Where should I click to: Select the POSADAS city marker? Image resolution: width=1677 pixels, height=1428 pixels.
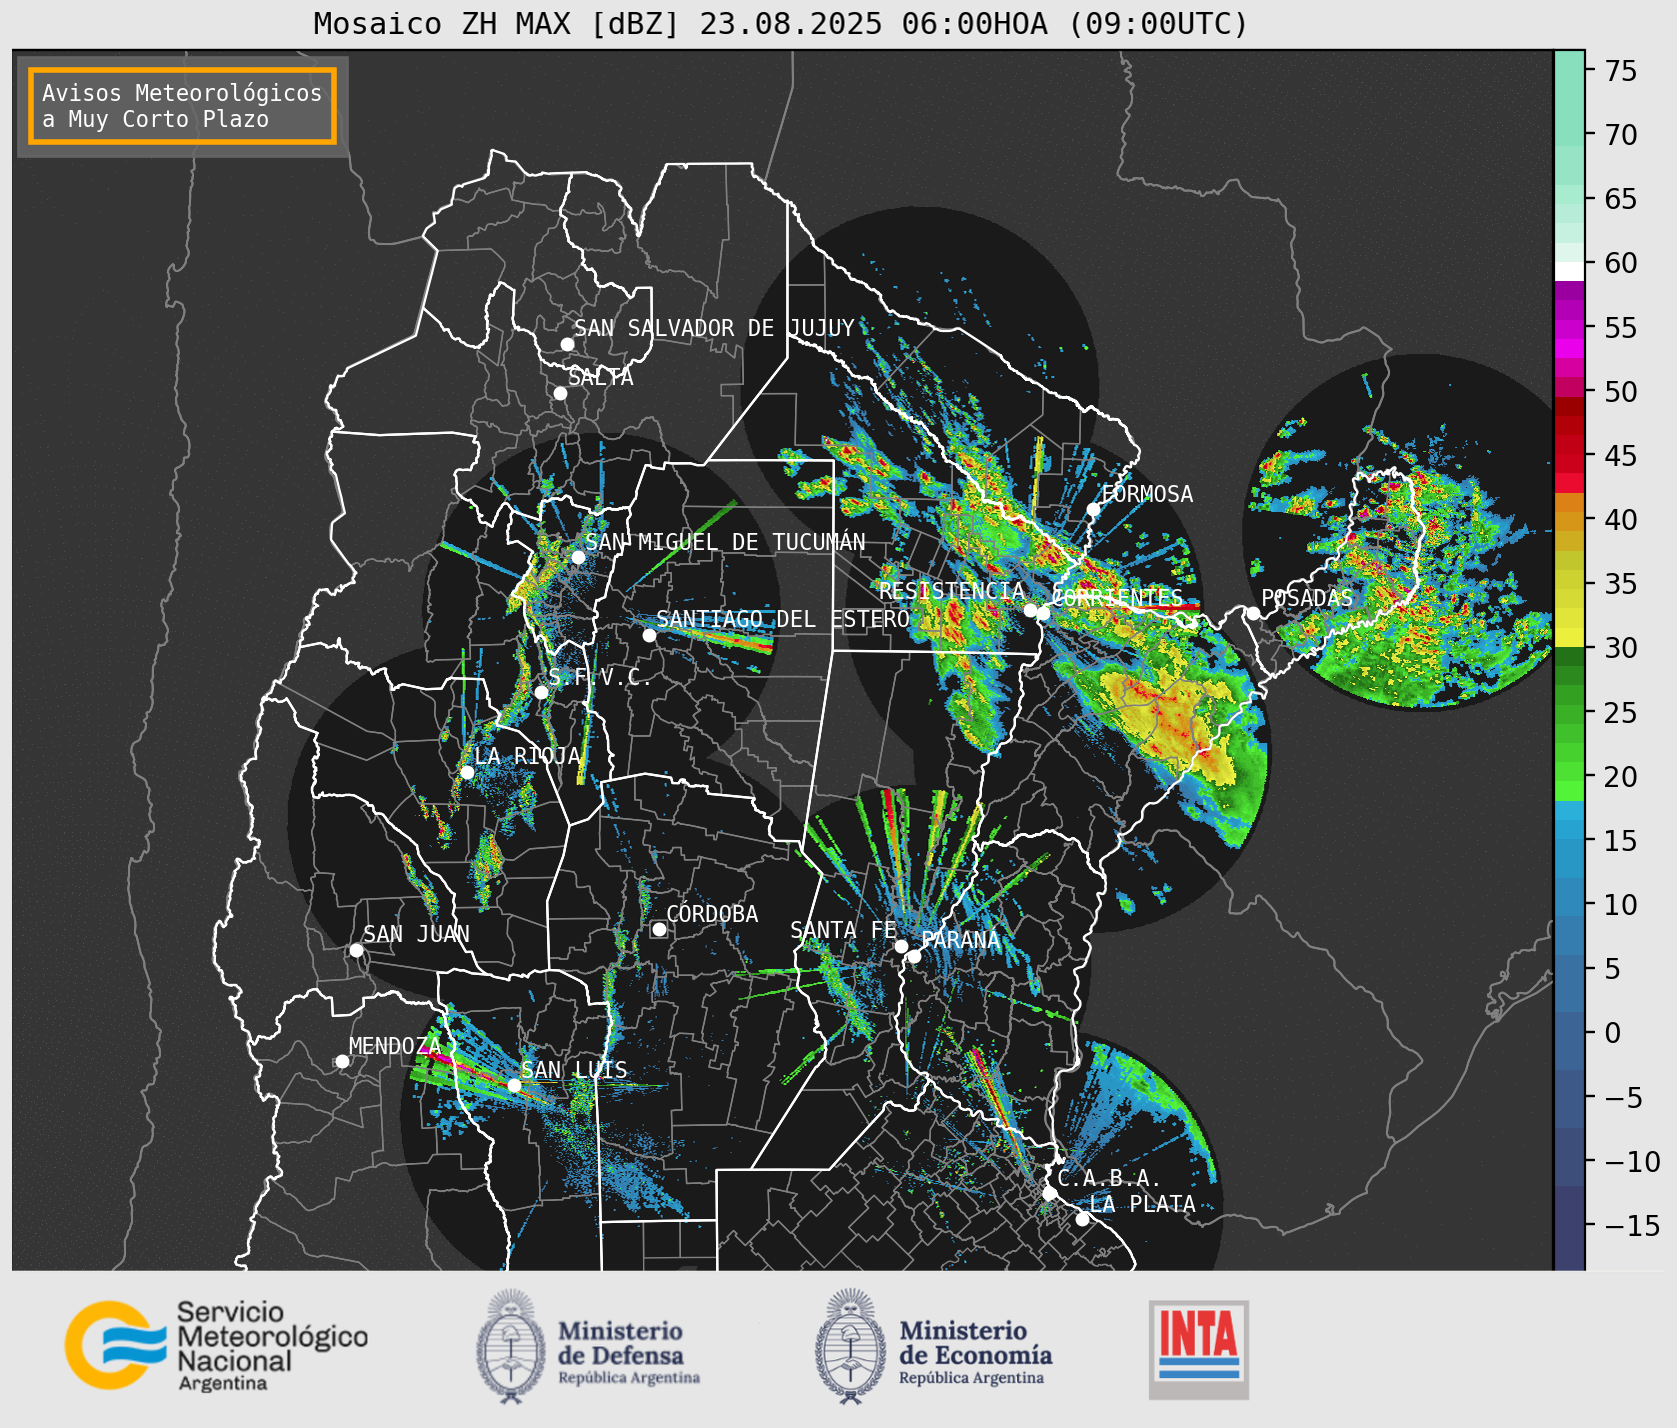pos(1253,613)
